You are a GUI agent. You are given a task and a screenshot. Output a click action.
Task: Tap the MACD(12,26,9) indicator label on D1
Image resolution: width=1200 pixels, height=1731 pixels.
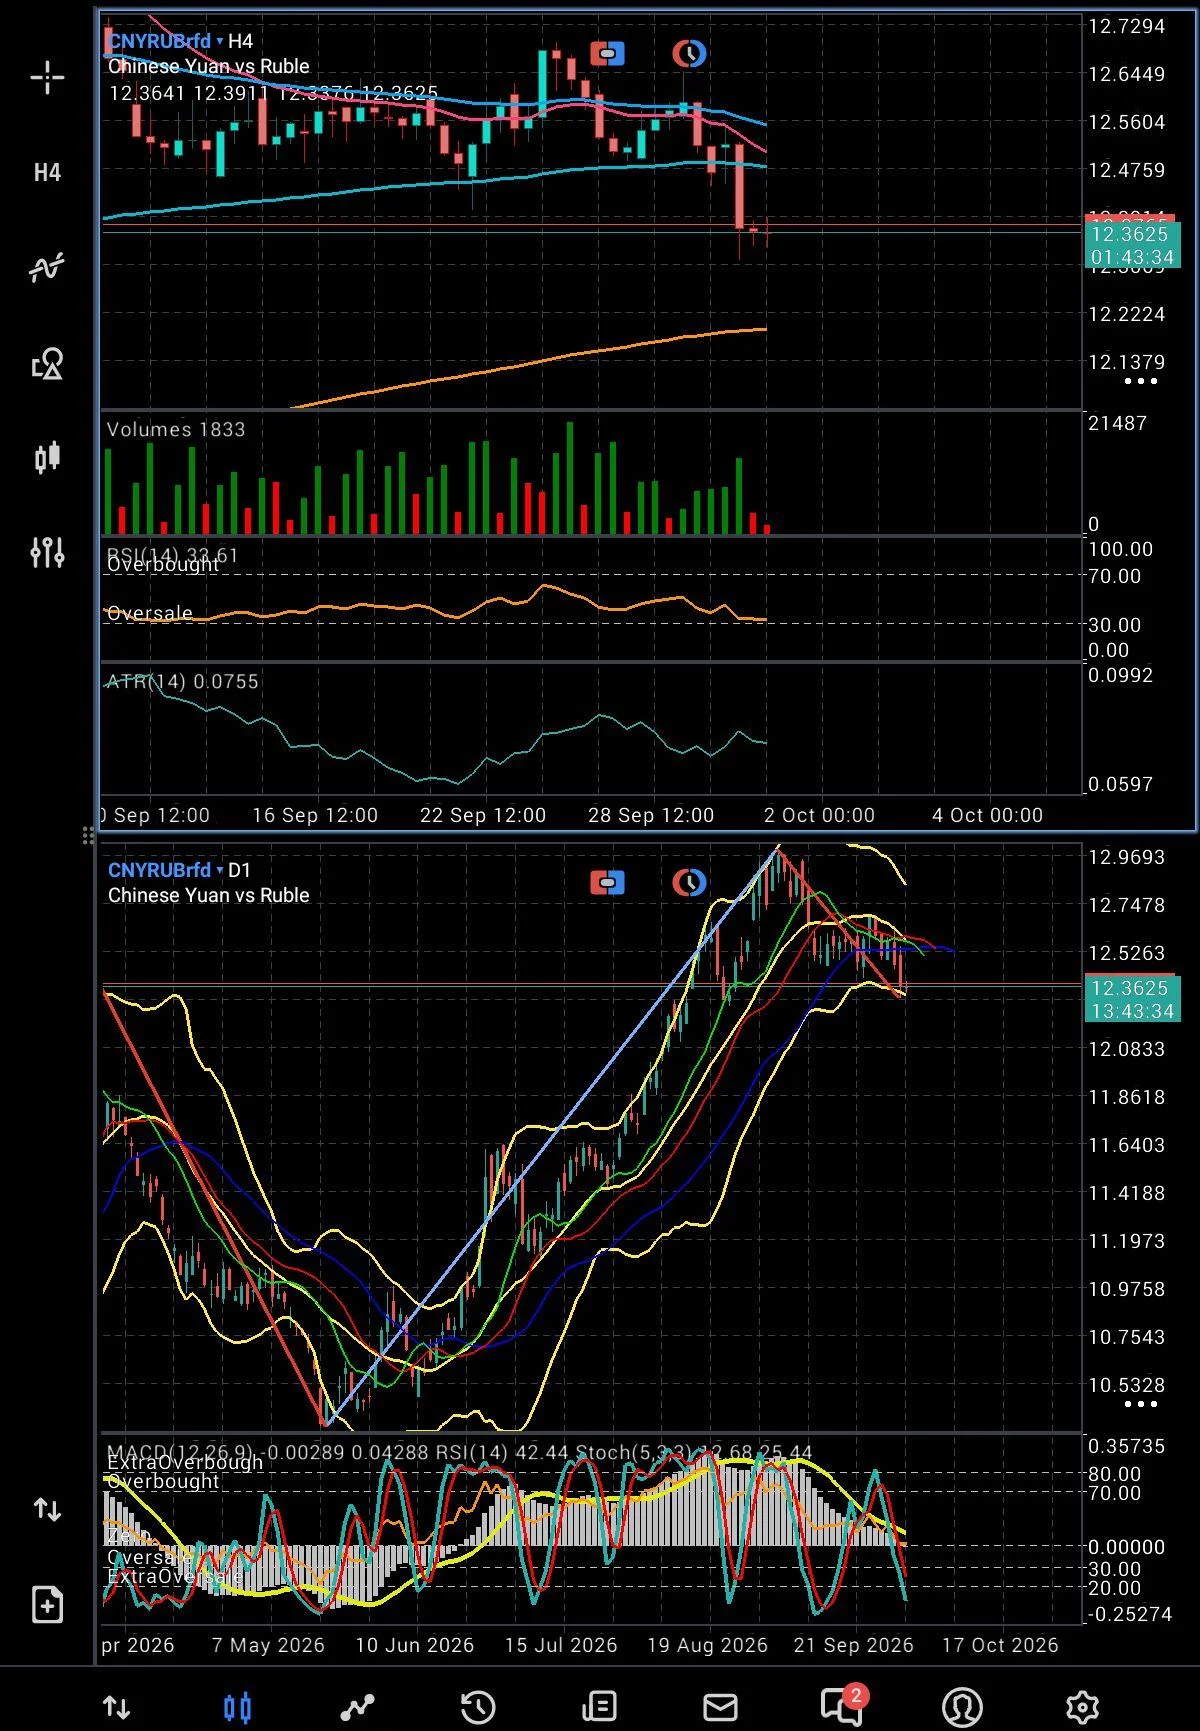181,1452
